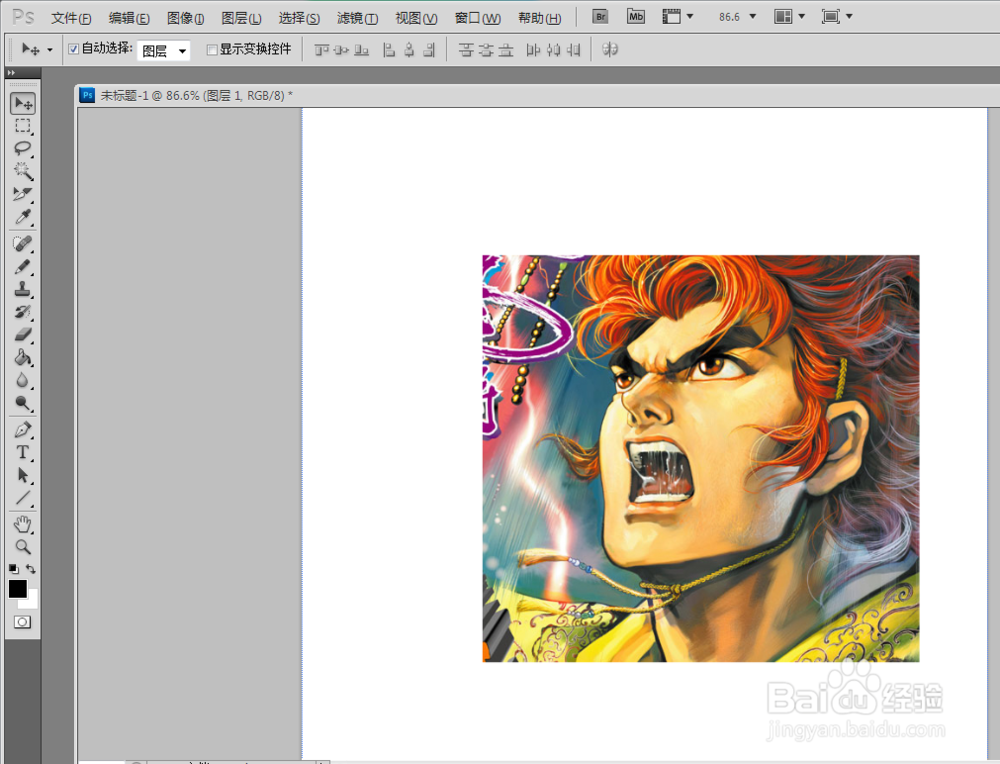This screenshot has height=764, width=1000.
Task: Align right edges of layers
Action: point(430,50)
